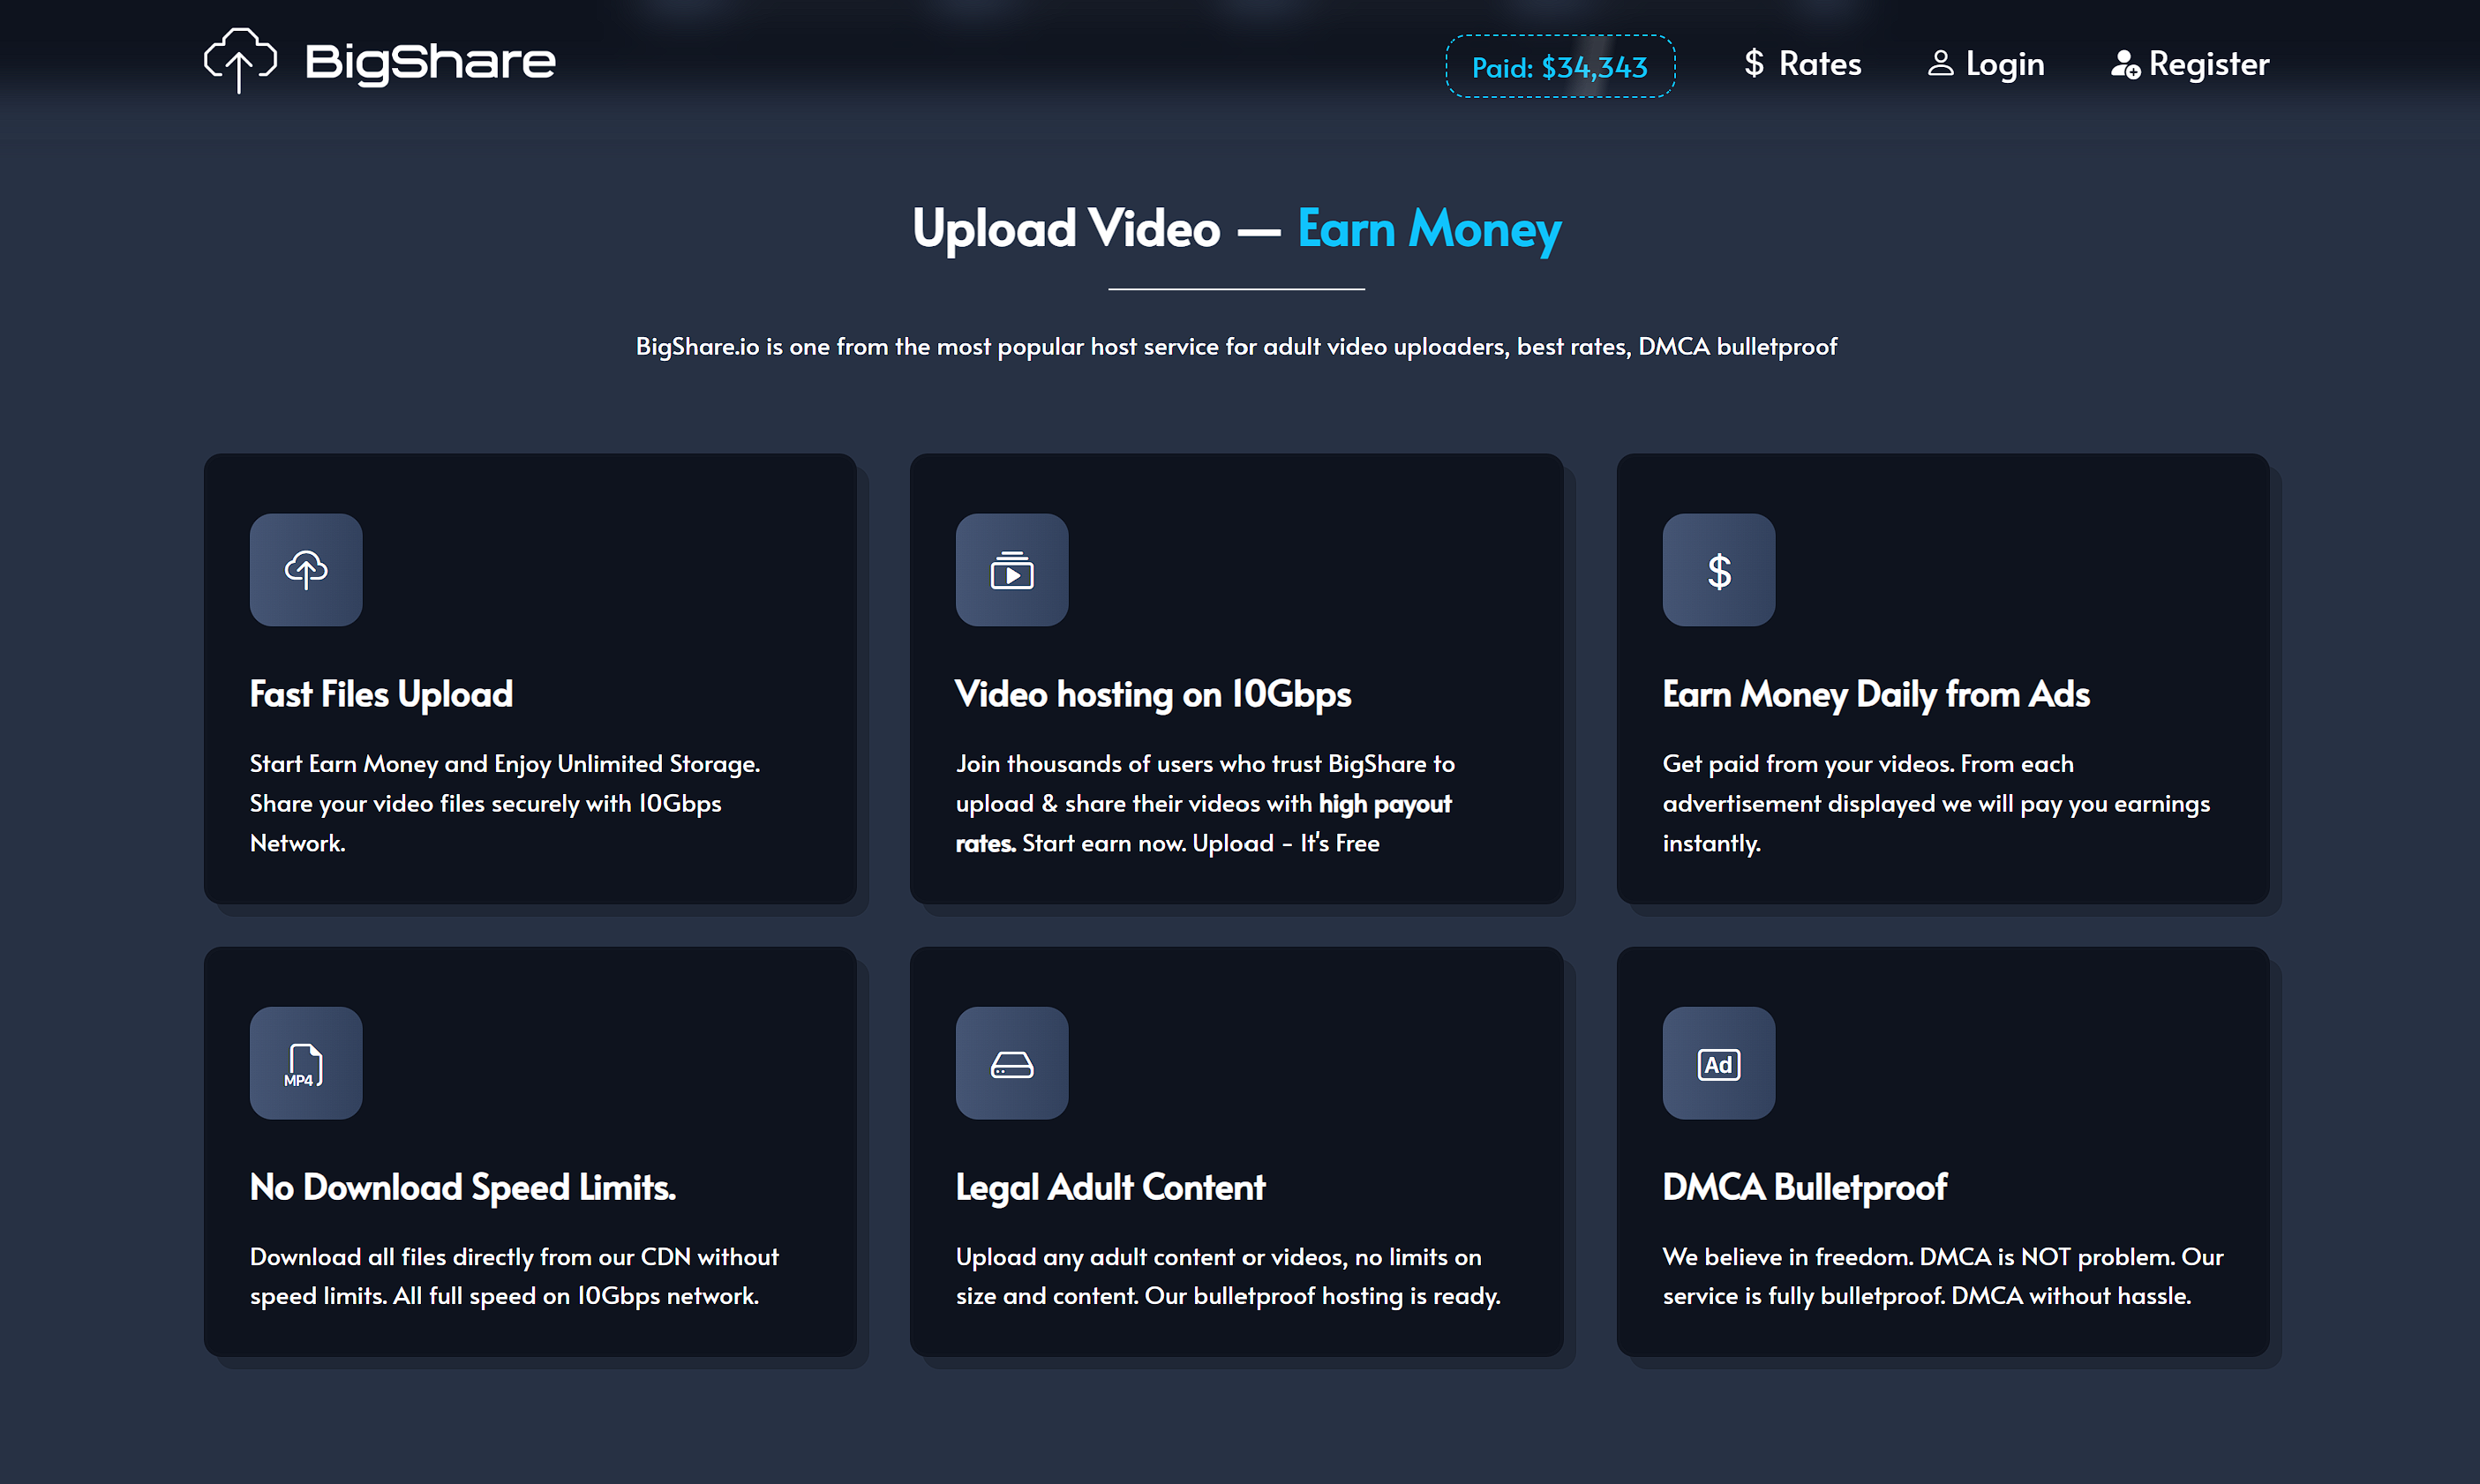The width and height of the screenshot is (2480, 1484).
Task: Click the server icon on Legal Adult Content card
Action: pos(1011,1063)
